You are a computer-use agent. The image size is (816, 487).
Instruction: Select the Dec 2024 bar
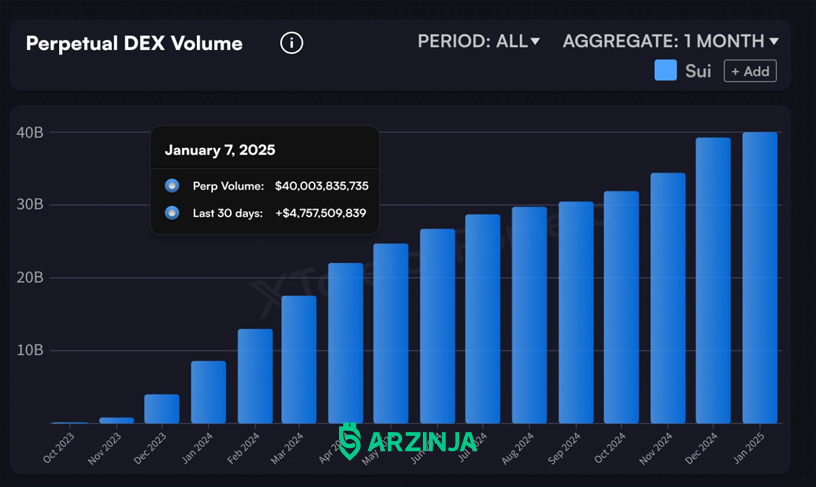click(713, 280)
